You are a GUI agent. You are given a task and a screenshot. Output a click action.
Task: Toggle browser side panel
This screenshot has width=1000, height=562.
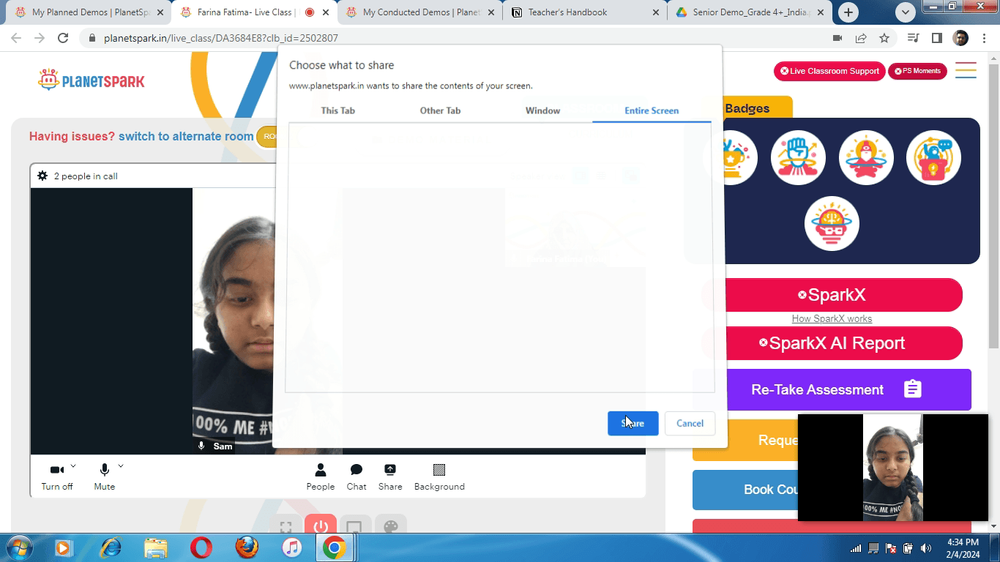coord(936,38)
